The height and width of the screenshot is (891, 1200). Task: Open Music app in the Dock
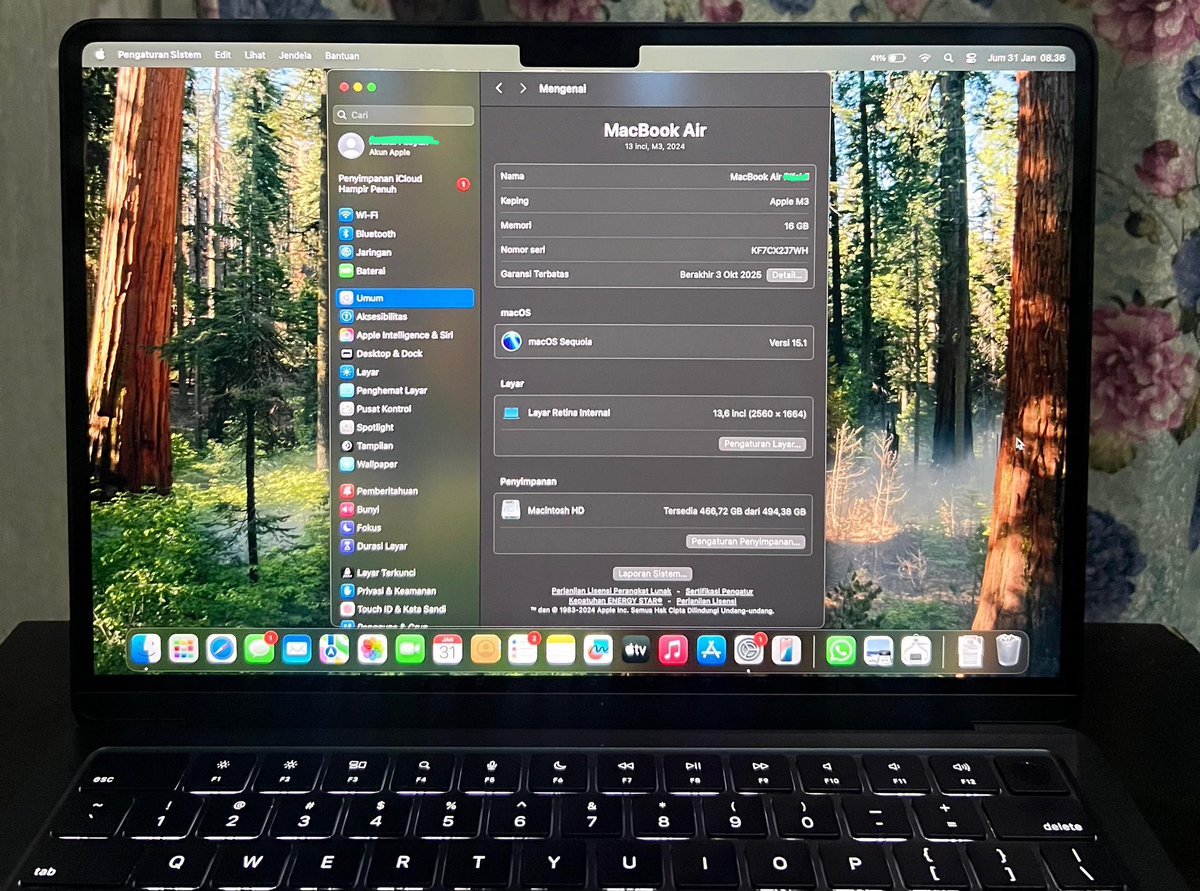pos(673,651)
